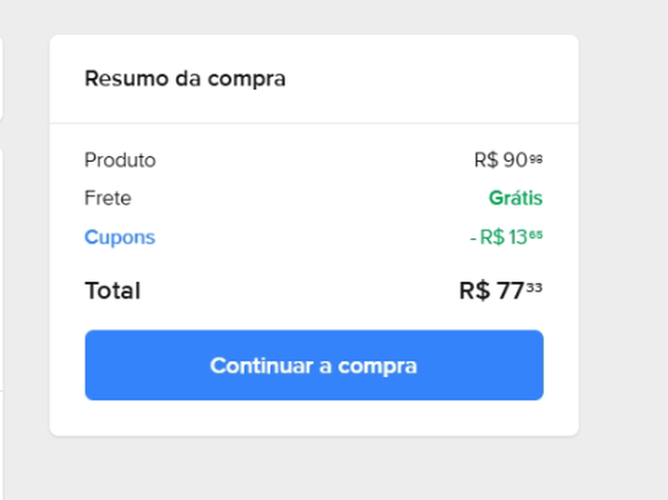
Task: Open the Cupons link
Action: (119, 238)
